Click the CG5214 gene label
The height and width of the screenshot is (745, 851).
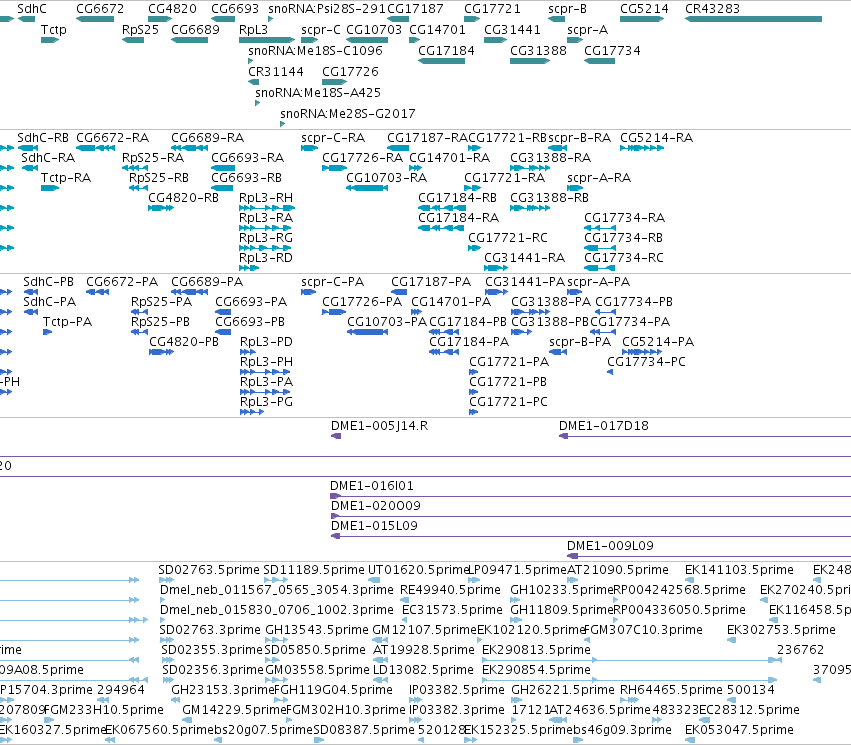644,9
